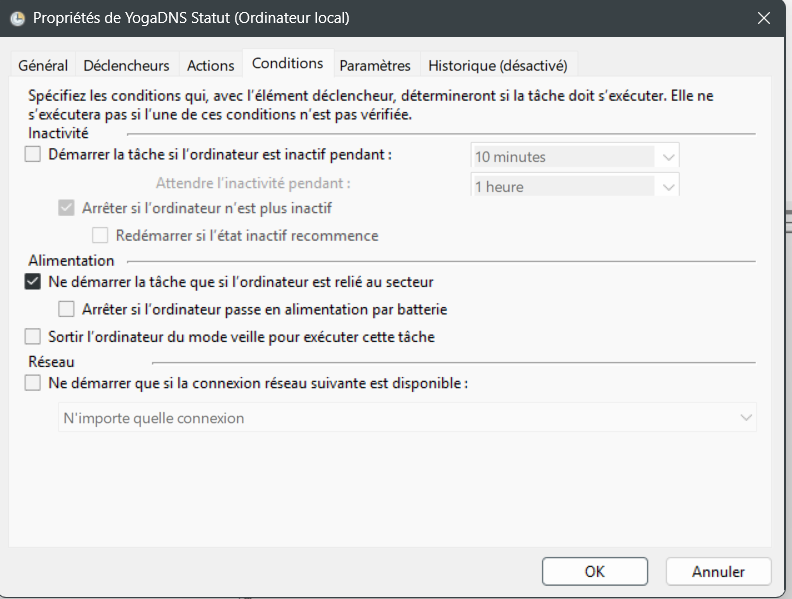Uncheck 'Ne démarrer la tâche que si relié au secteur'
Screen dimensions: 792x599
point(34,282)
